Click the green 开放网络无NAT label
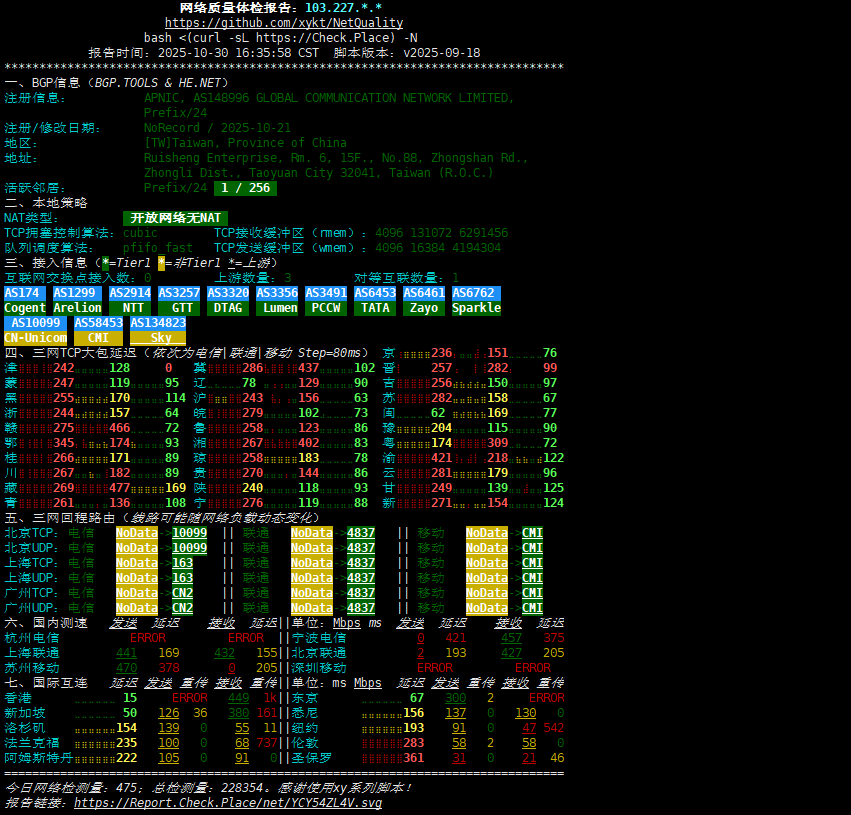Viewport: 851px width, 815px height. [x=175, y=218]
